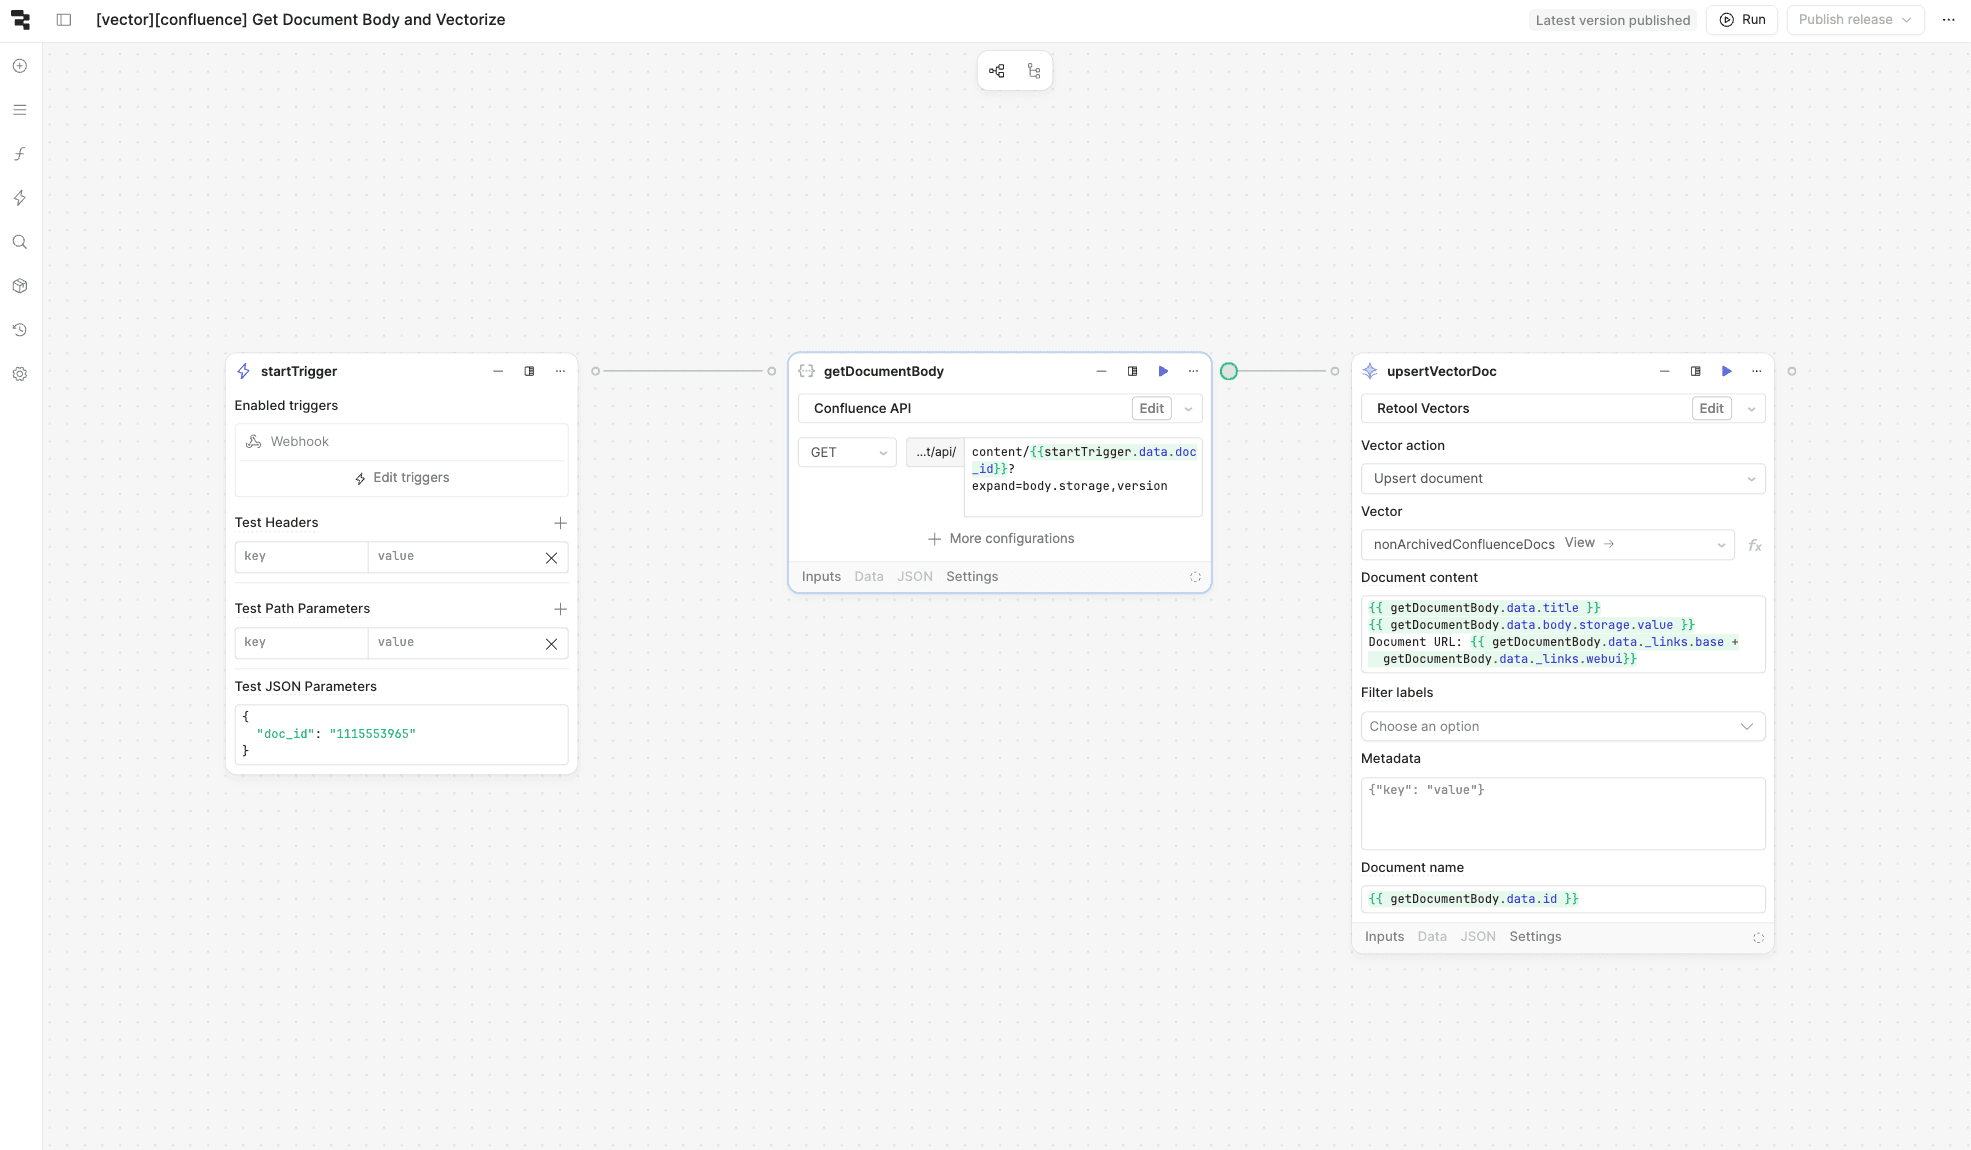Screen dimensions: 1971x1150
Task: Open search icon in left sidebar
Action: click(20, 242)
